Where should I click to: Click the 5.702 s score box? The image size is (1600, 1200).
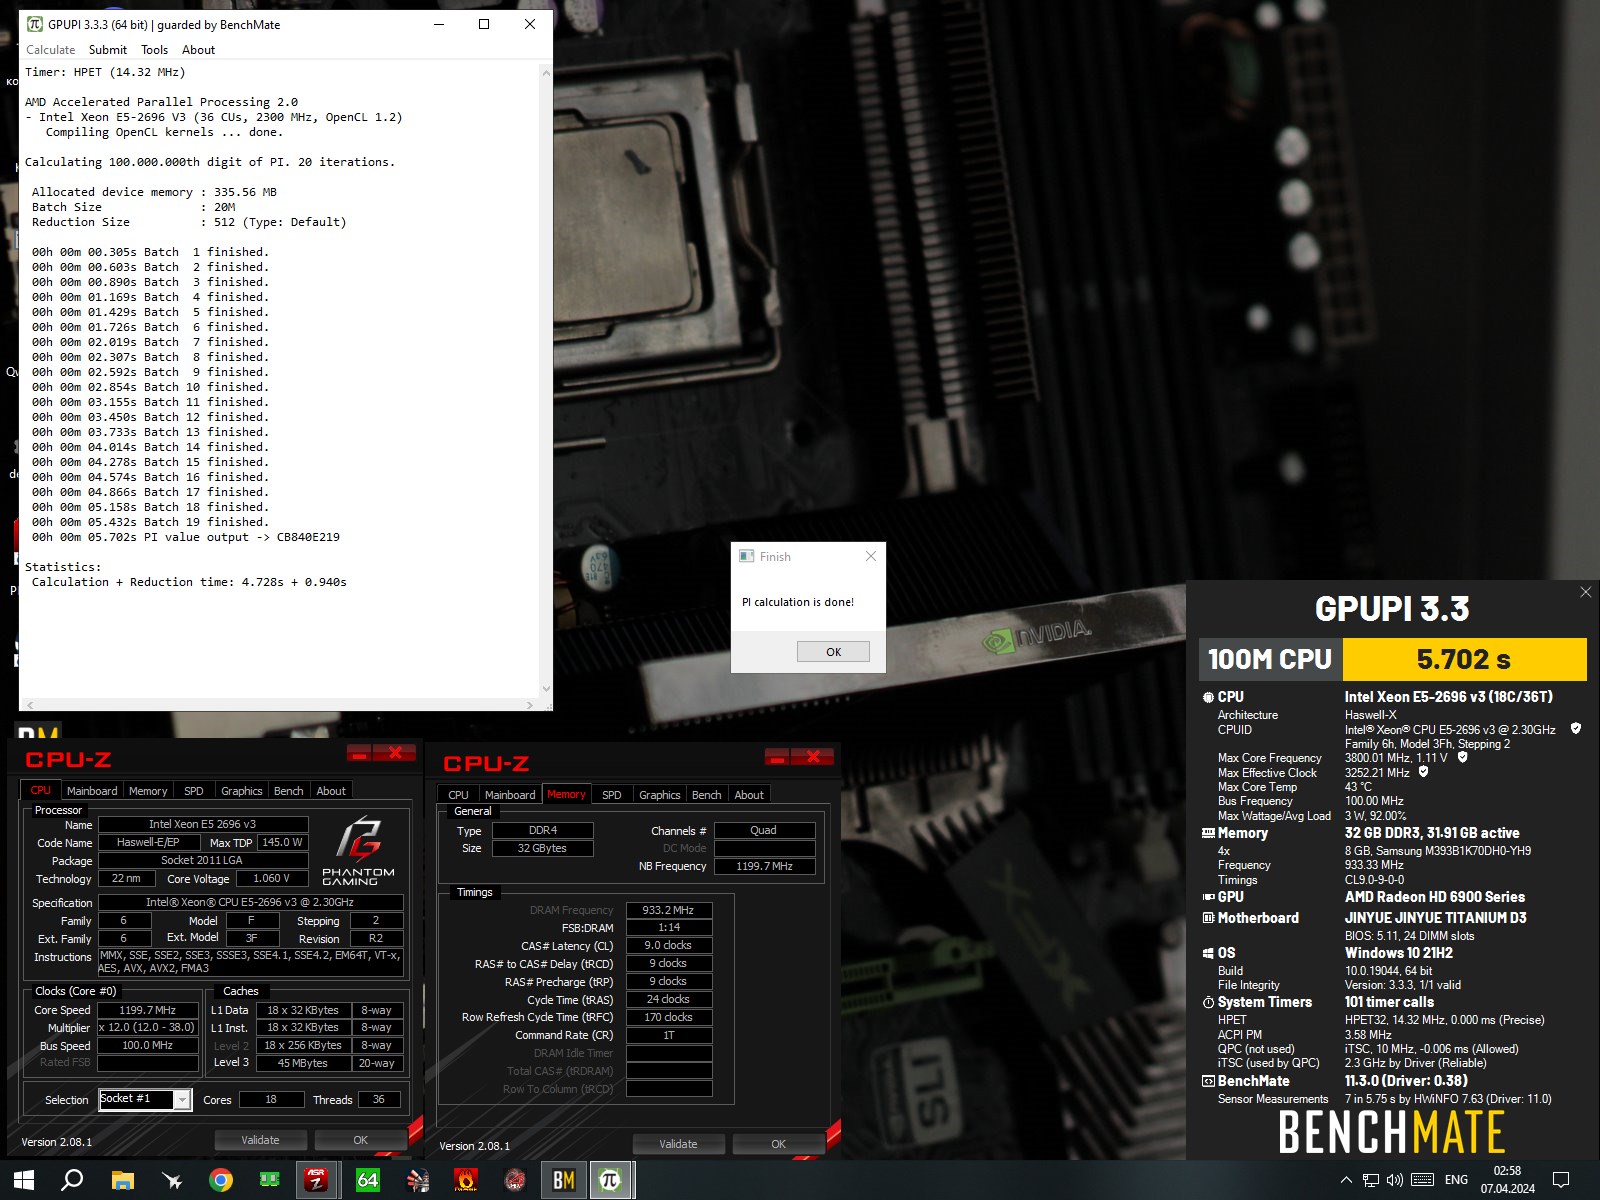(x=1464, y=660)
